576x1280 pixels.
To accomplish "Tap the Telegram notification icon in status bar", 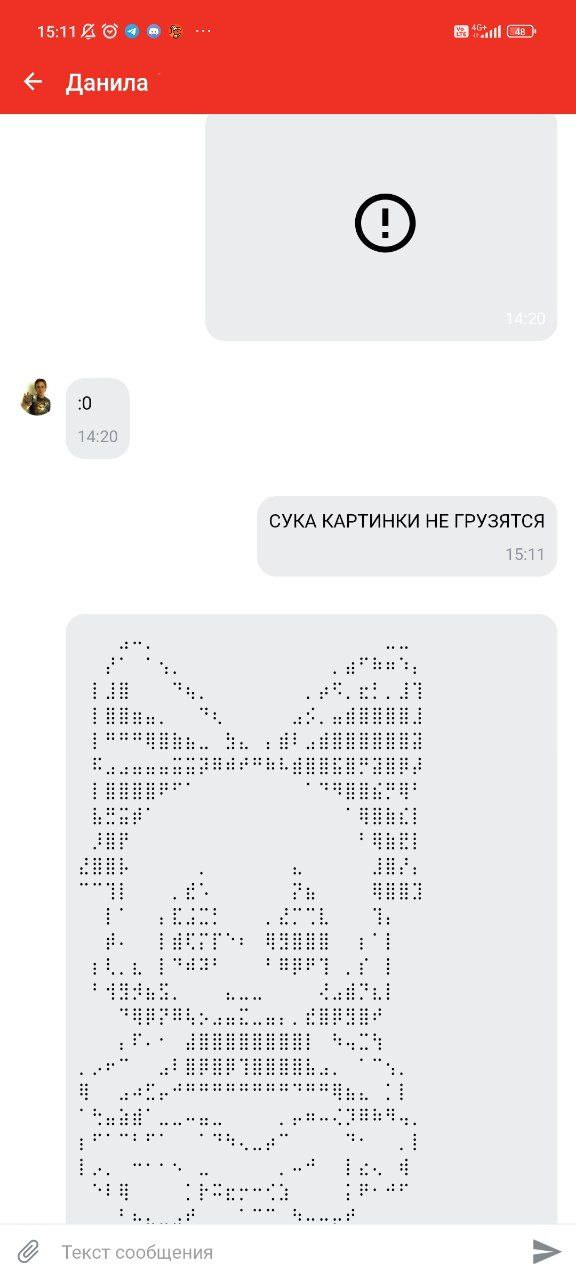I will point(132,31).
